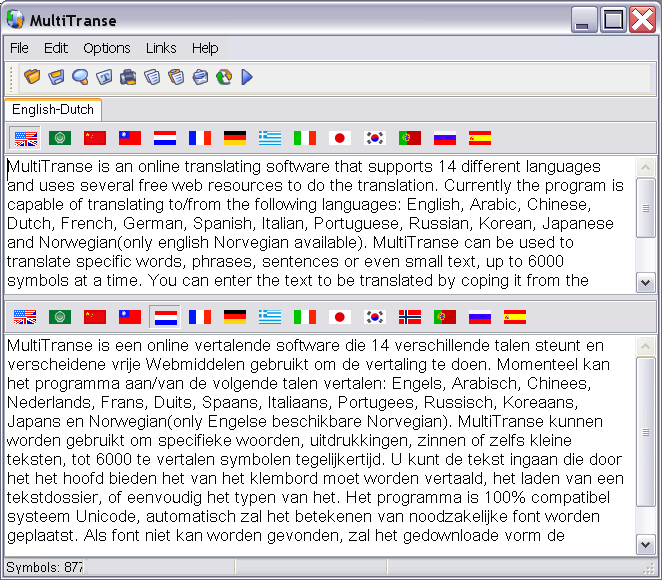Select French flag in source language row
The image size is (662, 580).
tap(200, 138)
